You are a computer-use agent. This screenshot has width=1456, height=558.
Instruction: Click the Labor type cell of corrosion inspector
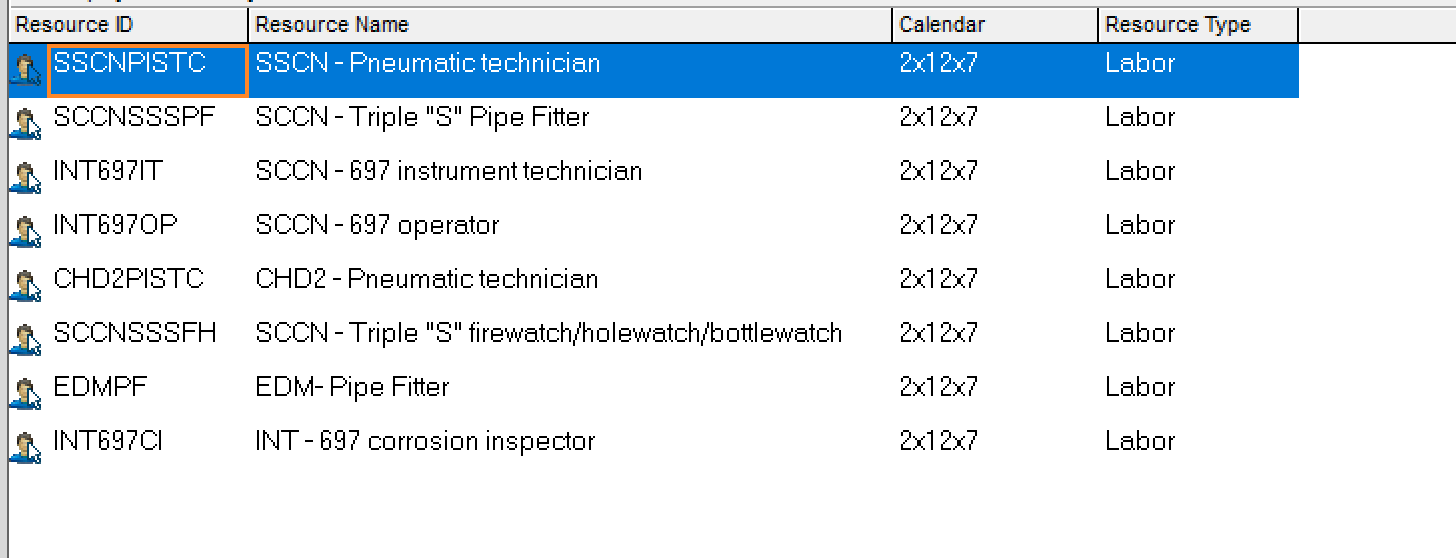point(1198,441)
